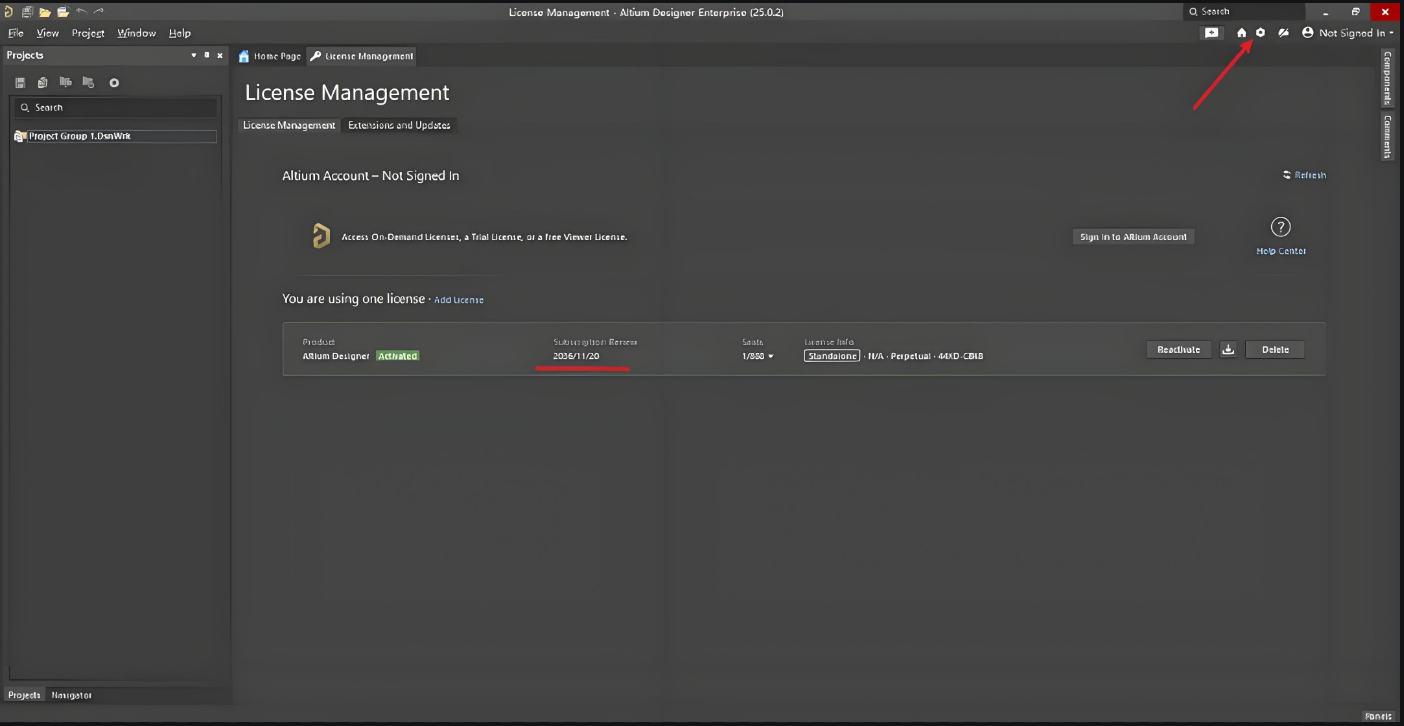Select Project Group 1.DsnWrk tree item
The height and width of the screenshot is (726, 1404).
tap(115, 136)
